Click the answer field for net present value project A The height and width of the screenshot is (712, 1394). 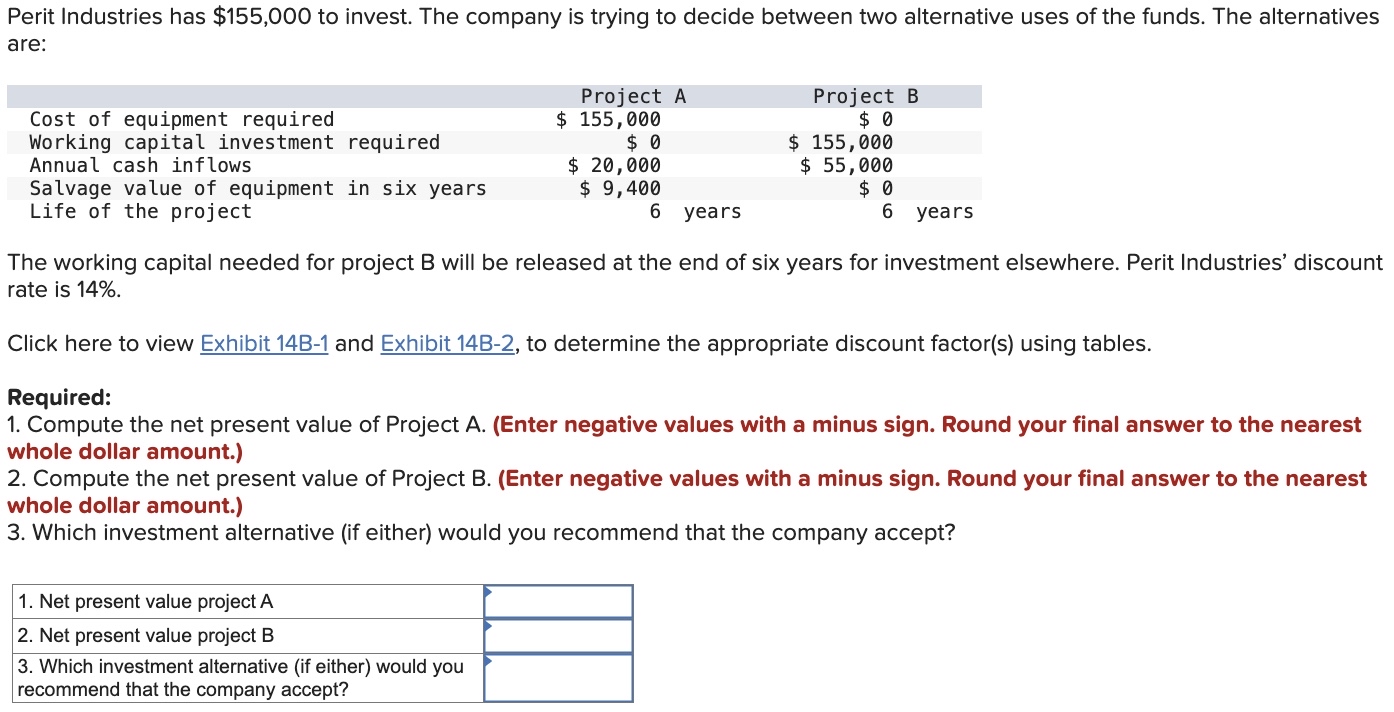560,601
